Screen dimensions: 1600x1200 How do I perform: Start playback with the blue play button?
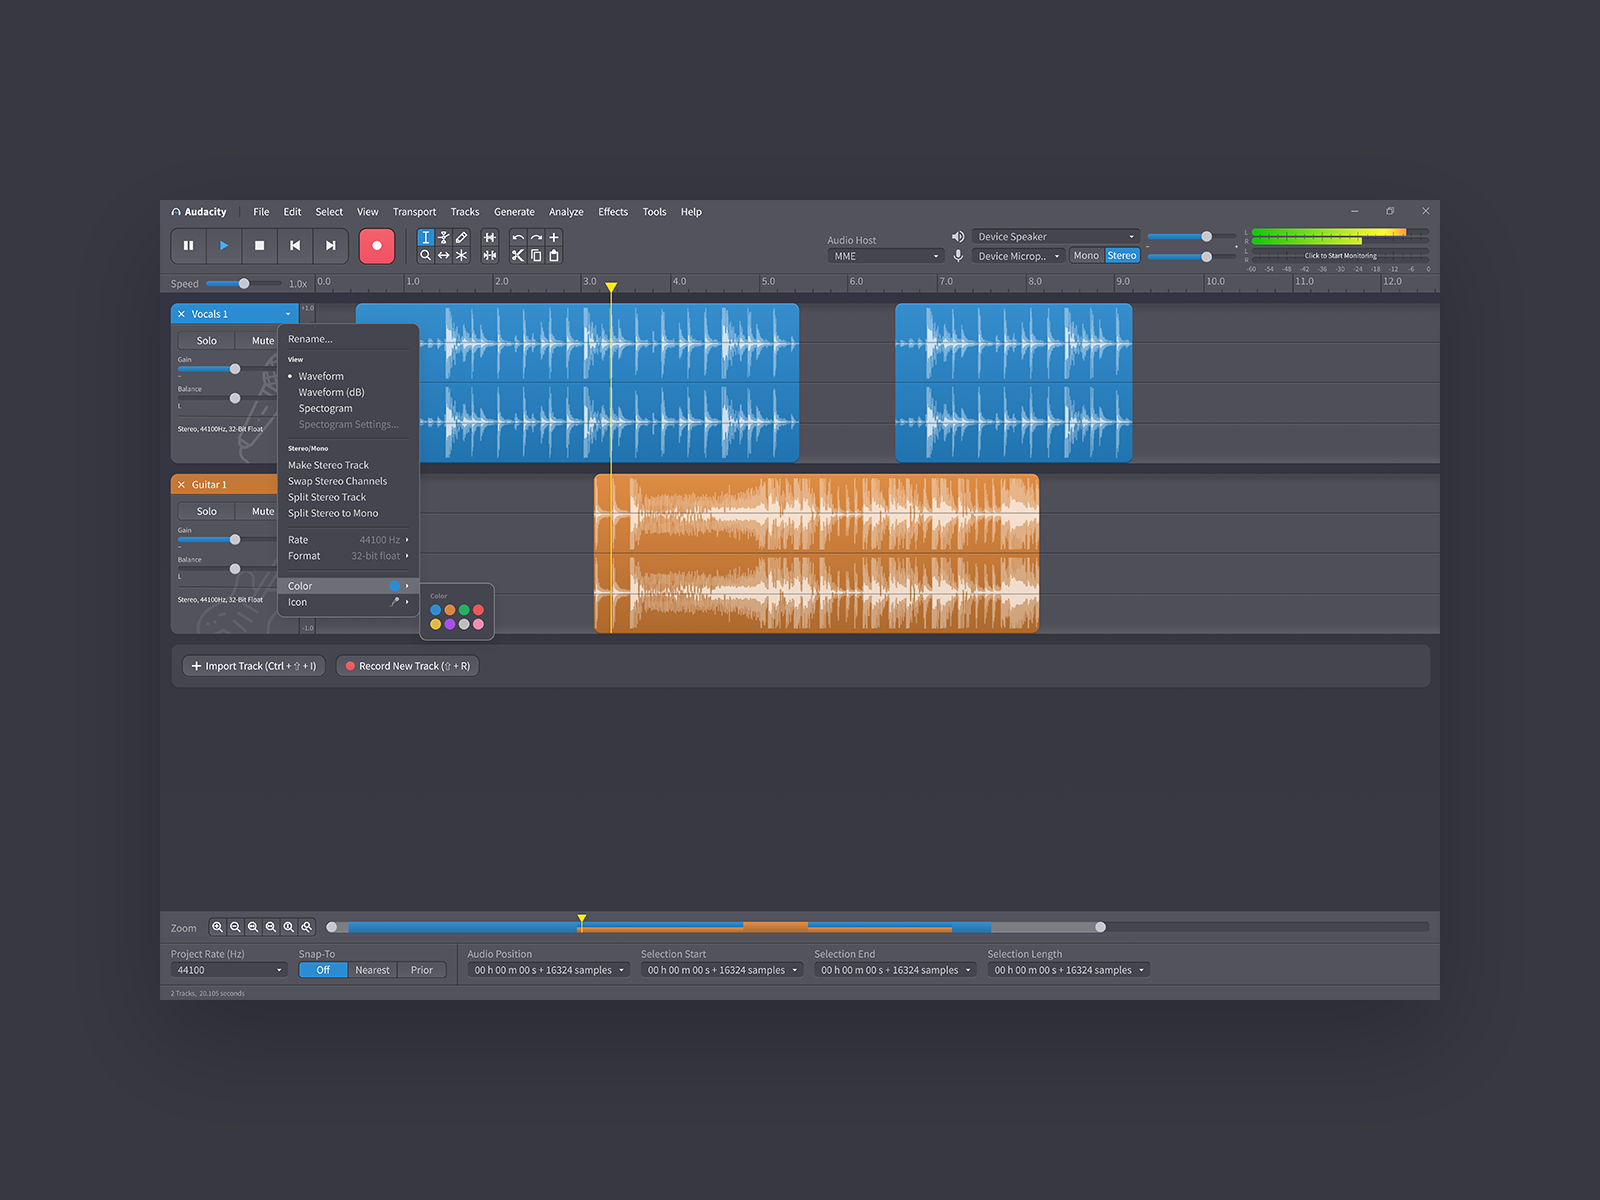click(224, 246)
